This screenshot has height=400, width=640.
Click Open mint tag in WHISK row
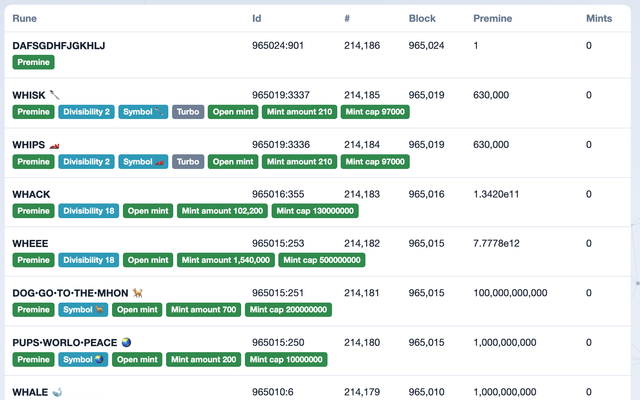233,112
